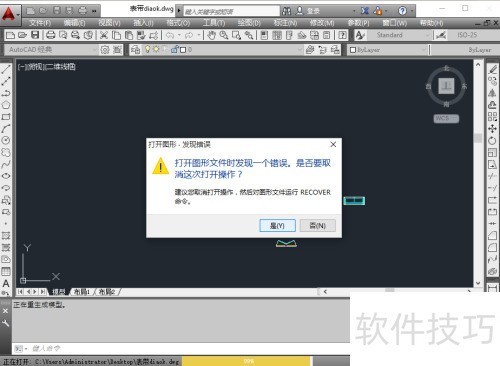This screenshot has height=366, width=500.
Task: Toggle layer 0 freeze sun icon
Action: pos(156,49)
